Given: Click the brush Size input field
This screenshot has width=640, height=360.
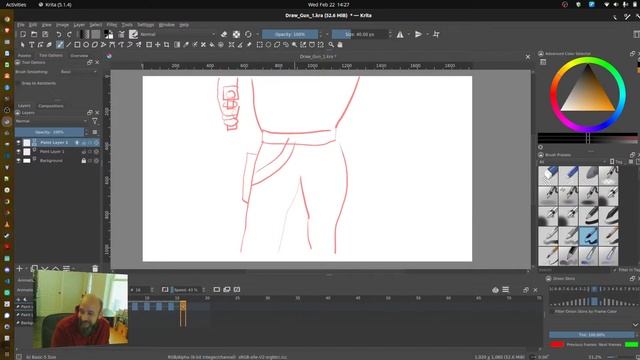Looking at the screenshot, I should (x=360, y=34).
